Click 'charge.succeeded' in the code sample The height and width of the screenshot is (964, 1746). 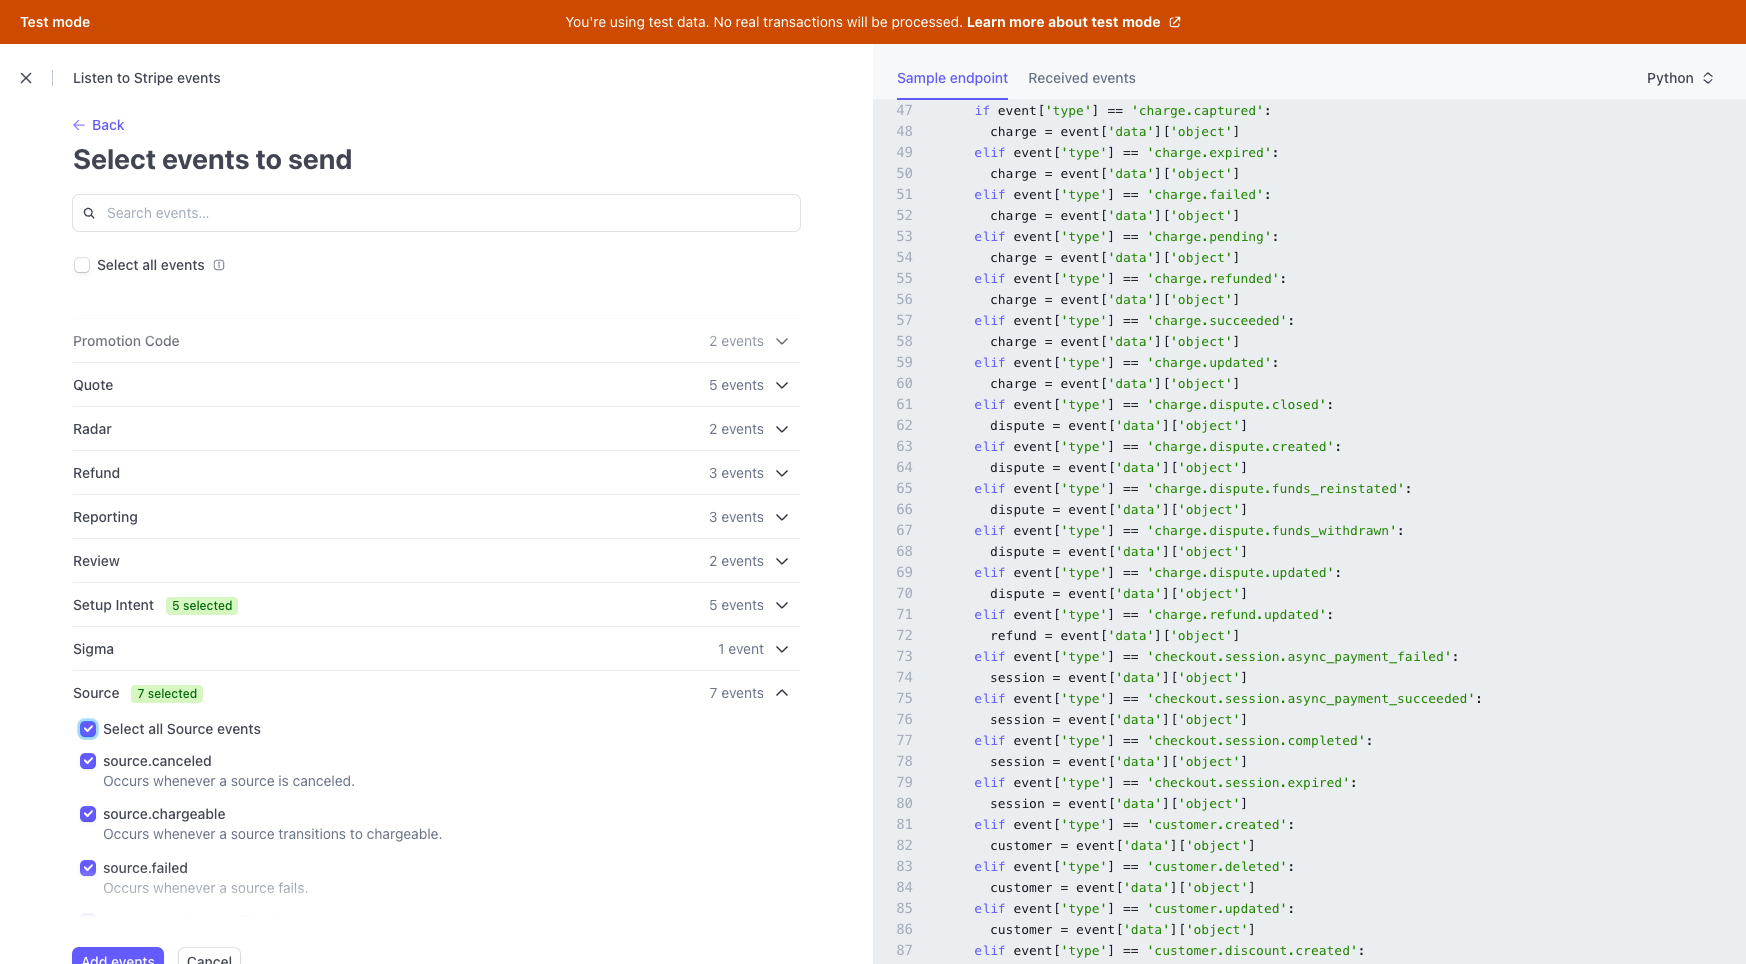pos(1217,321)
